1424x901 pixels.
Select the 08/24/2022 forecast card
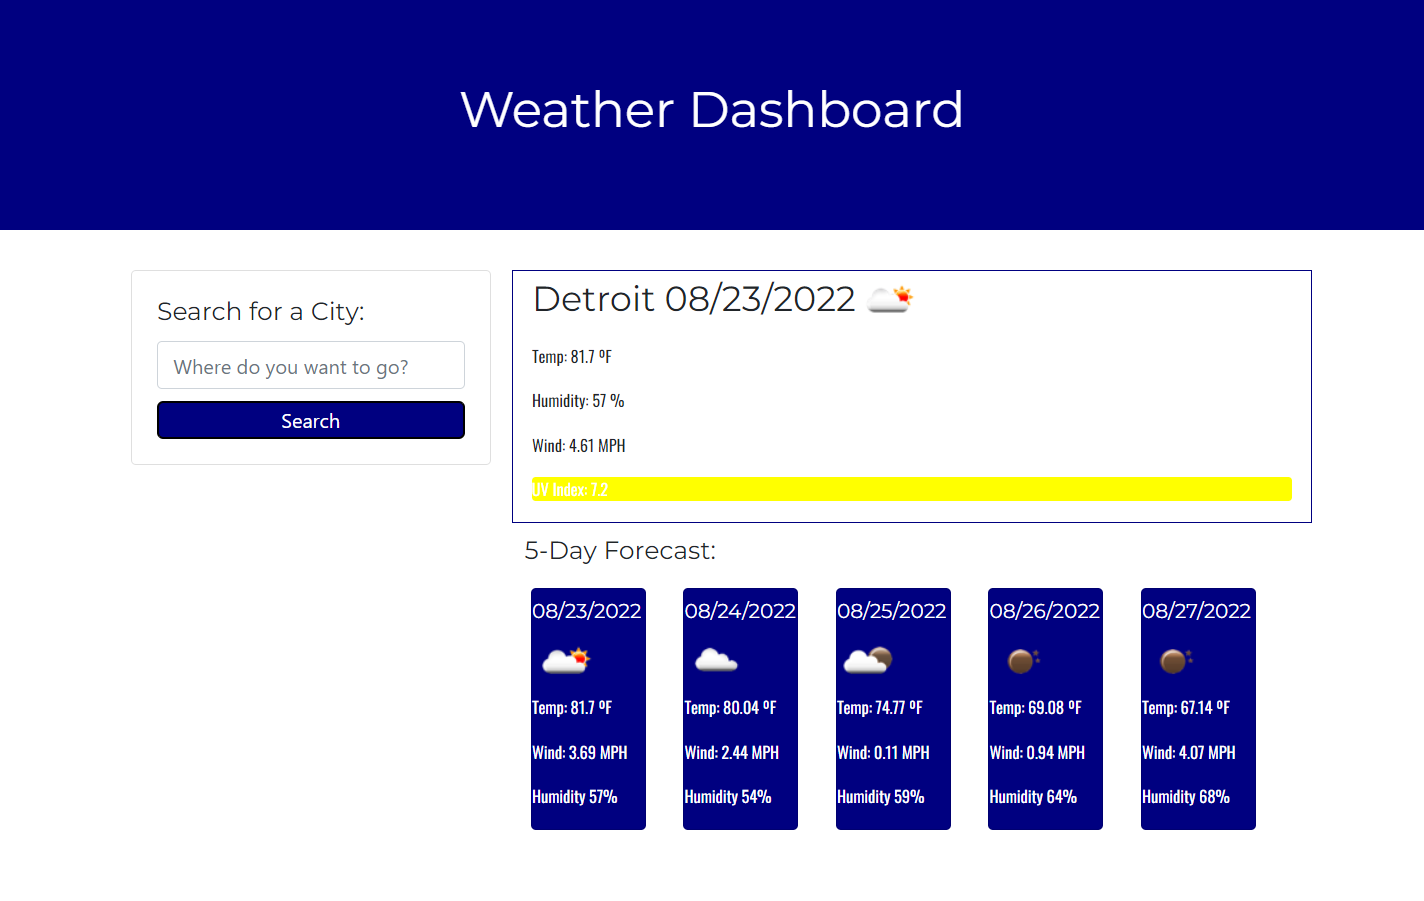[x=740, y=709]
